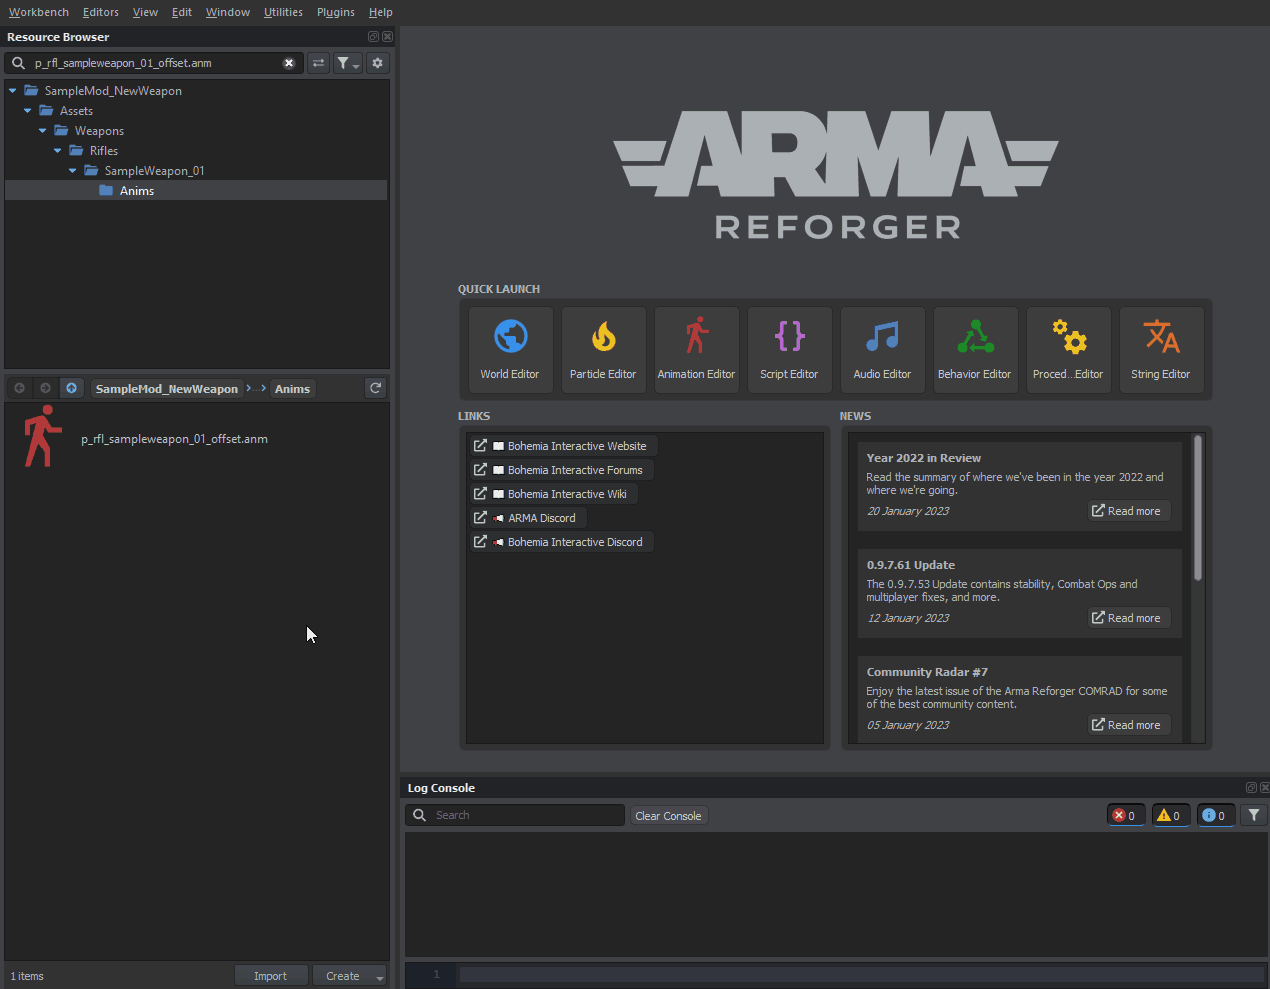Go back in browser navigation history
This screenshot has height=989, width=1270.
(19, 388)
